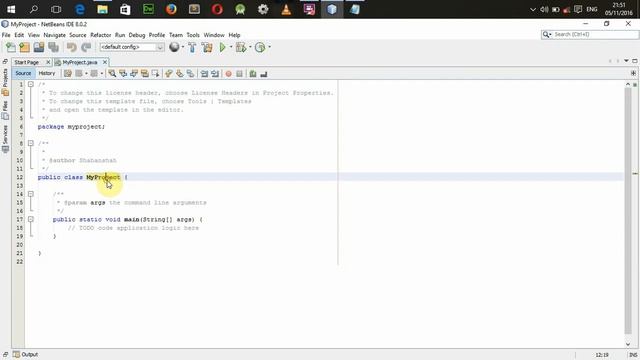Click Shift Line Right icon
Image resolution: width=640 pixels, height=360 pixels.
215,74
